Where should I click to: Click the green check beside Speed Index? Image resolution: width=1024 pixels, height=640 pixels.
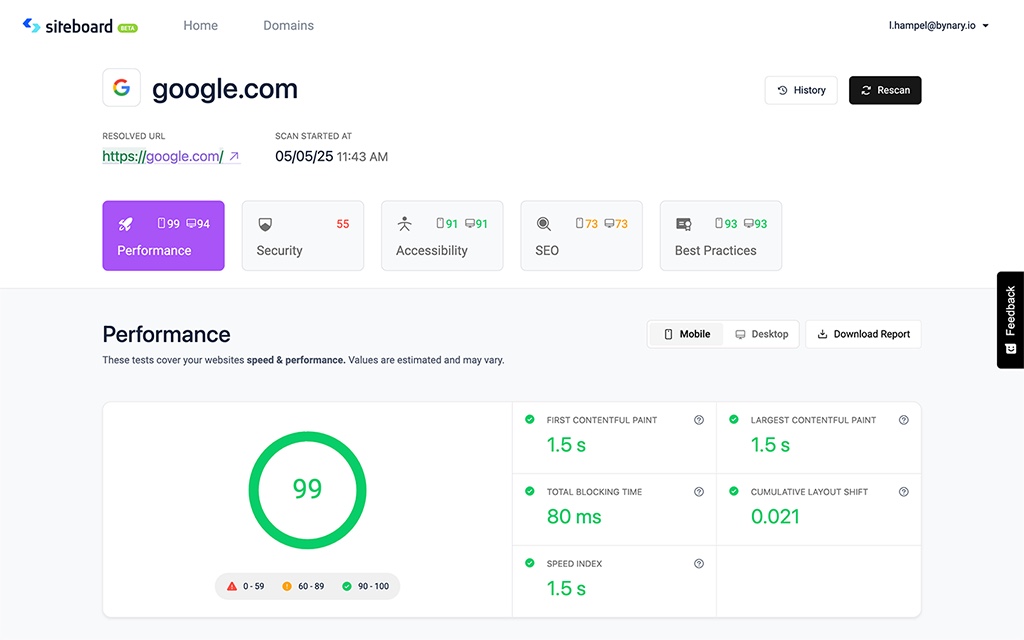coord(530,563)
